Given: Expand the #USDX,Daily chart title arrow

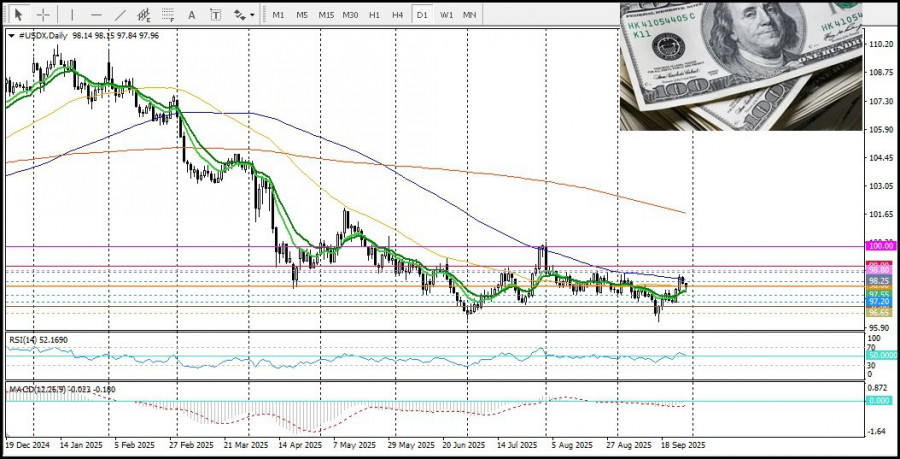Looking at the screenshot, I should coord(10,35).
